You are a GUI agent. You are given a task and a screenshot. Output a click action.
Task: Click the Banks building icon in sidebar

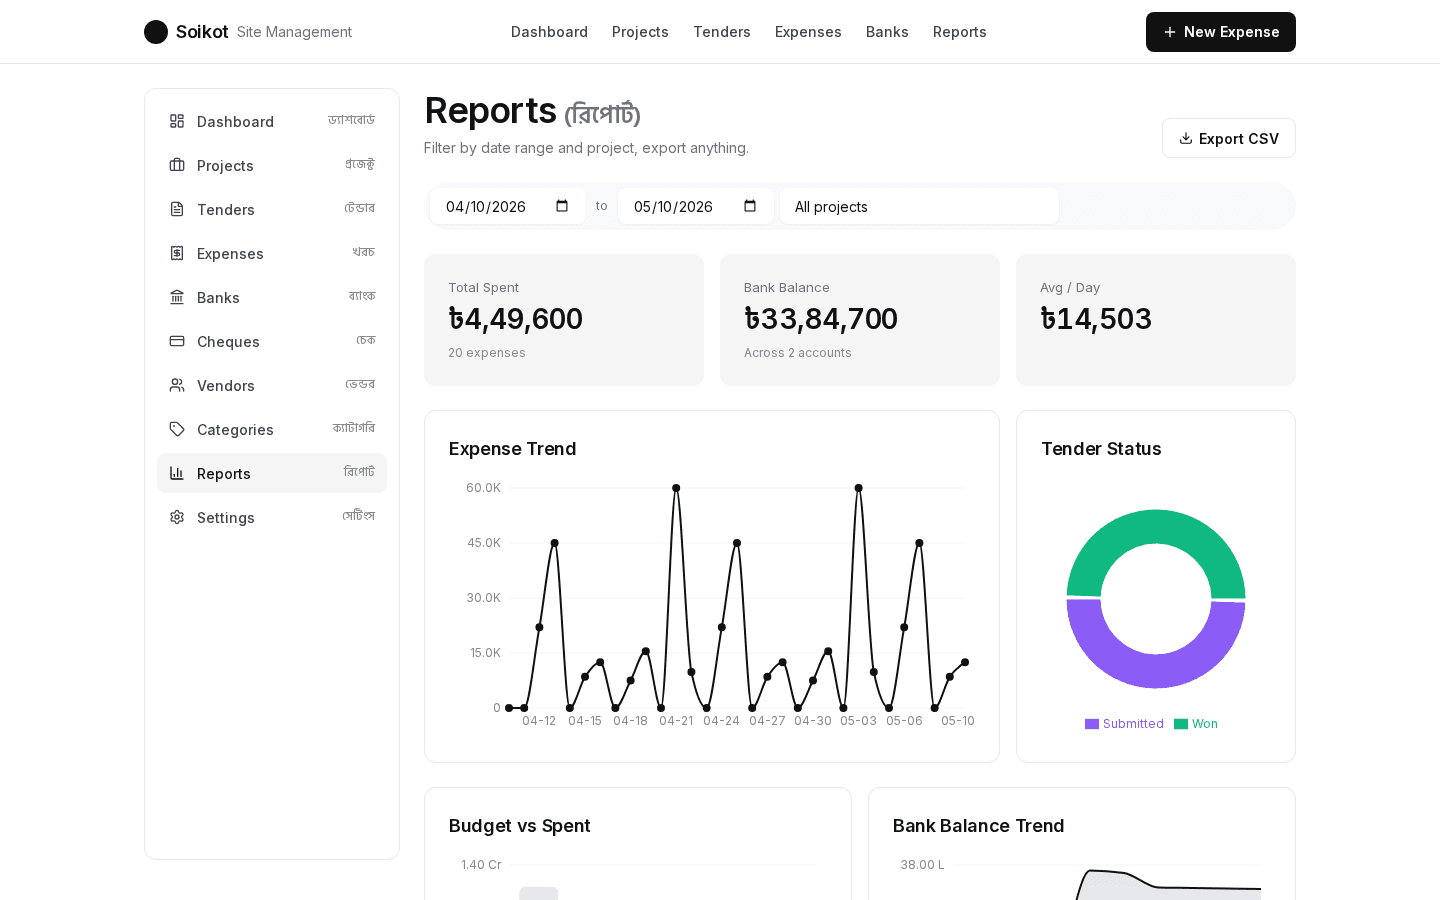coord(177,297)
